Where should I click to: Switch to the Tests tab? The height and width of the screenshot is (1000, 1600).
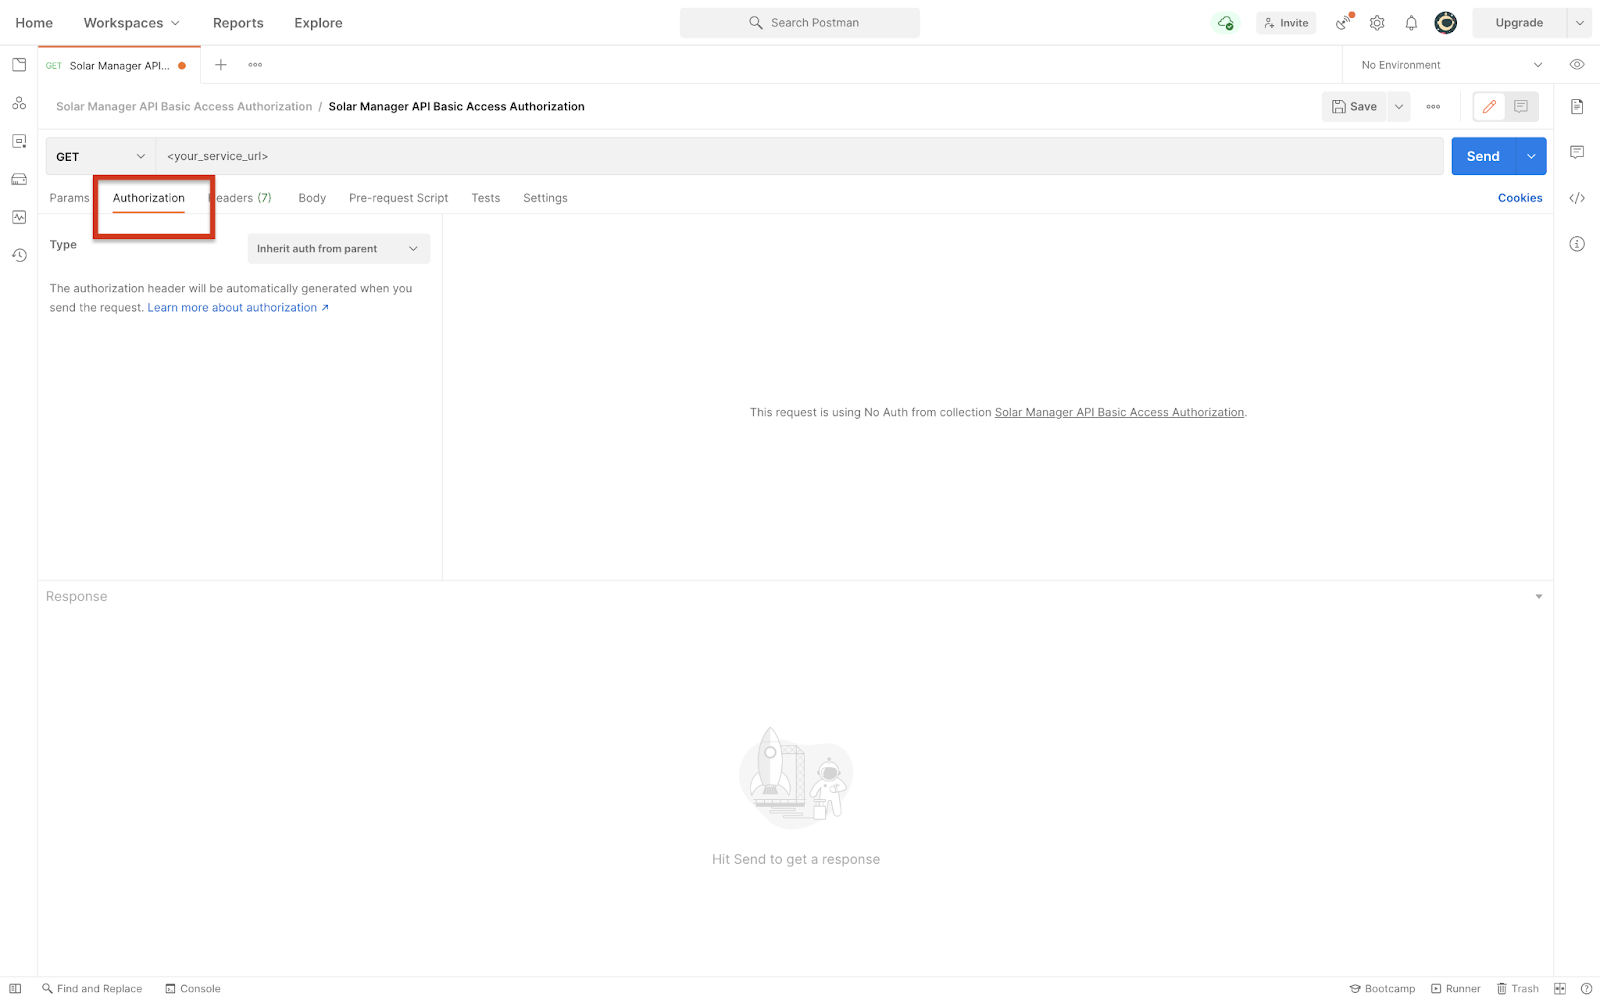pos(485,197)
